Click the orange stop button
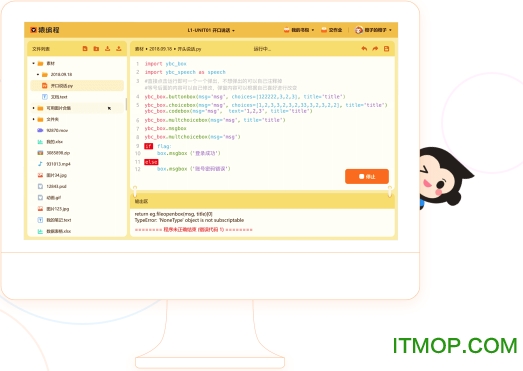The width and height of the screenshot is (523, 371). tap(367, 176)
